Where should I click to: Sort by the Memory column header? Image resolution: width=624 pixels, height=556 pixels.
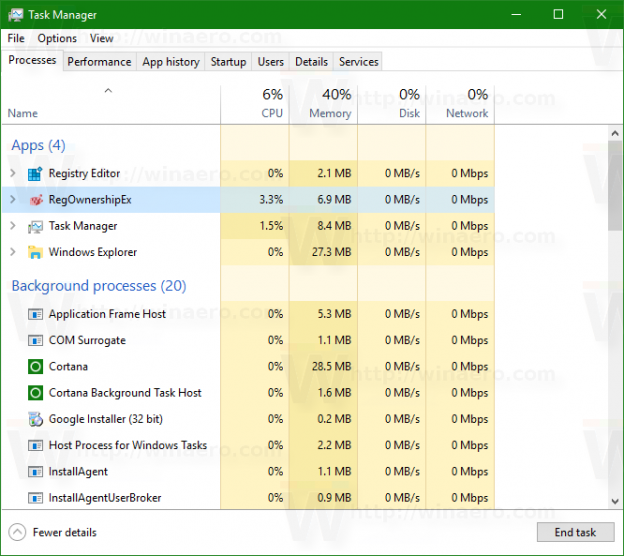323,105
